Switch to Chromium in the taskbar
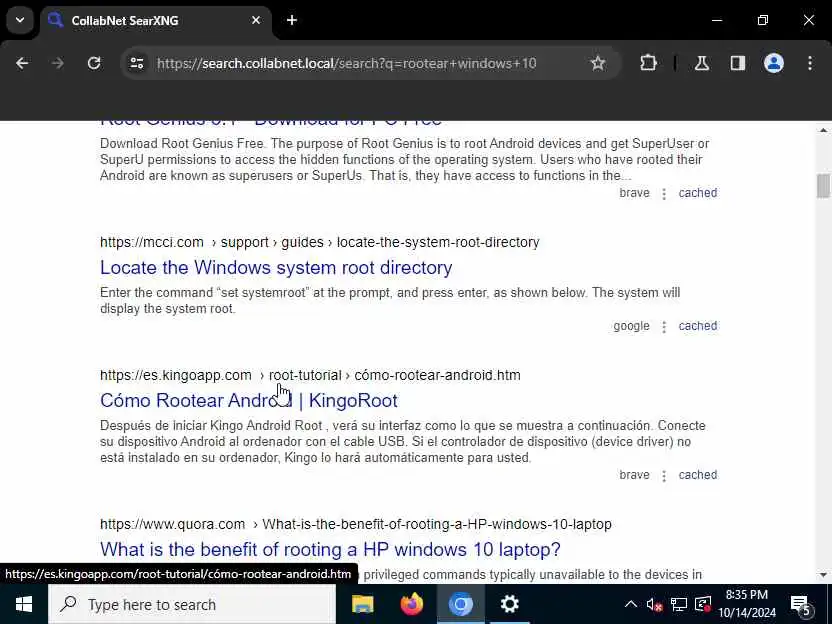Screen dimensions: 832x624 coord(461,604)
